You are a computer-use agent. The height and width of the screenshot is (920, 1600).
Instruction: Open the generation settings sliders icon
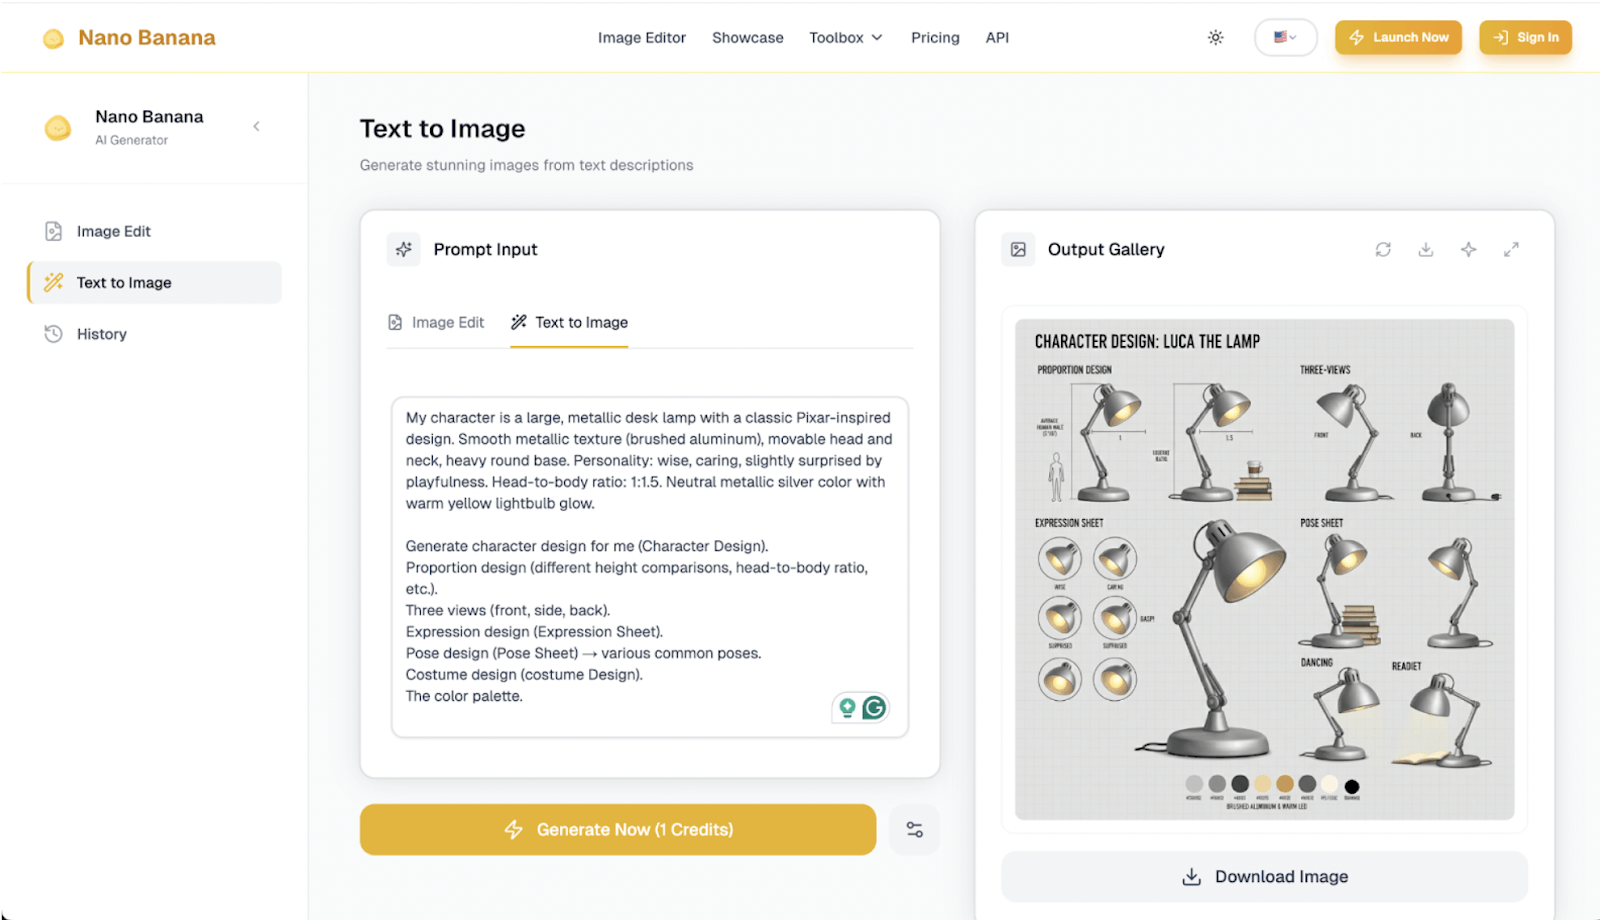coord(914,830)
